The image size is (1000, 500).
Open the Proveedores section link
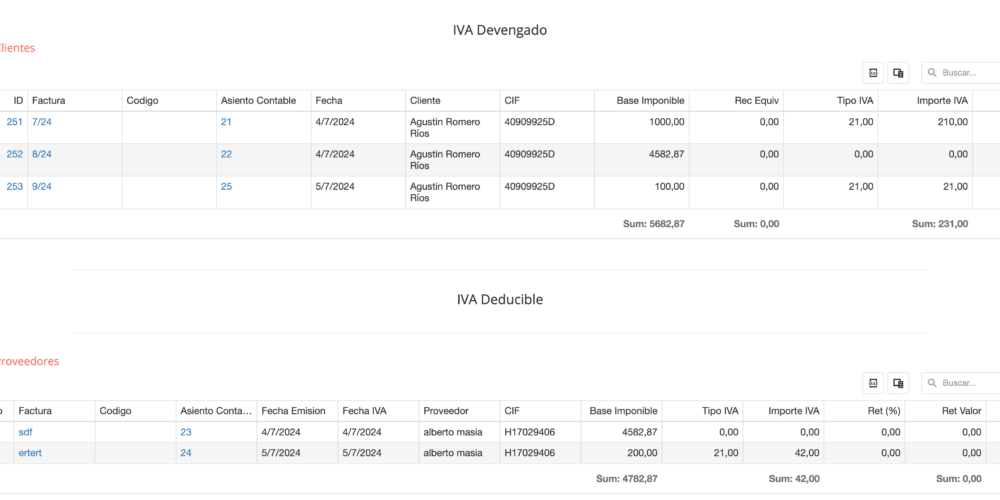point(29,361)
